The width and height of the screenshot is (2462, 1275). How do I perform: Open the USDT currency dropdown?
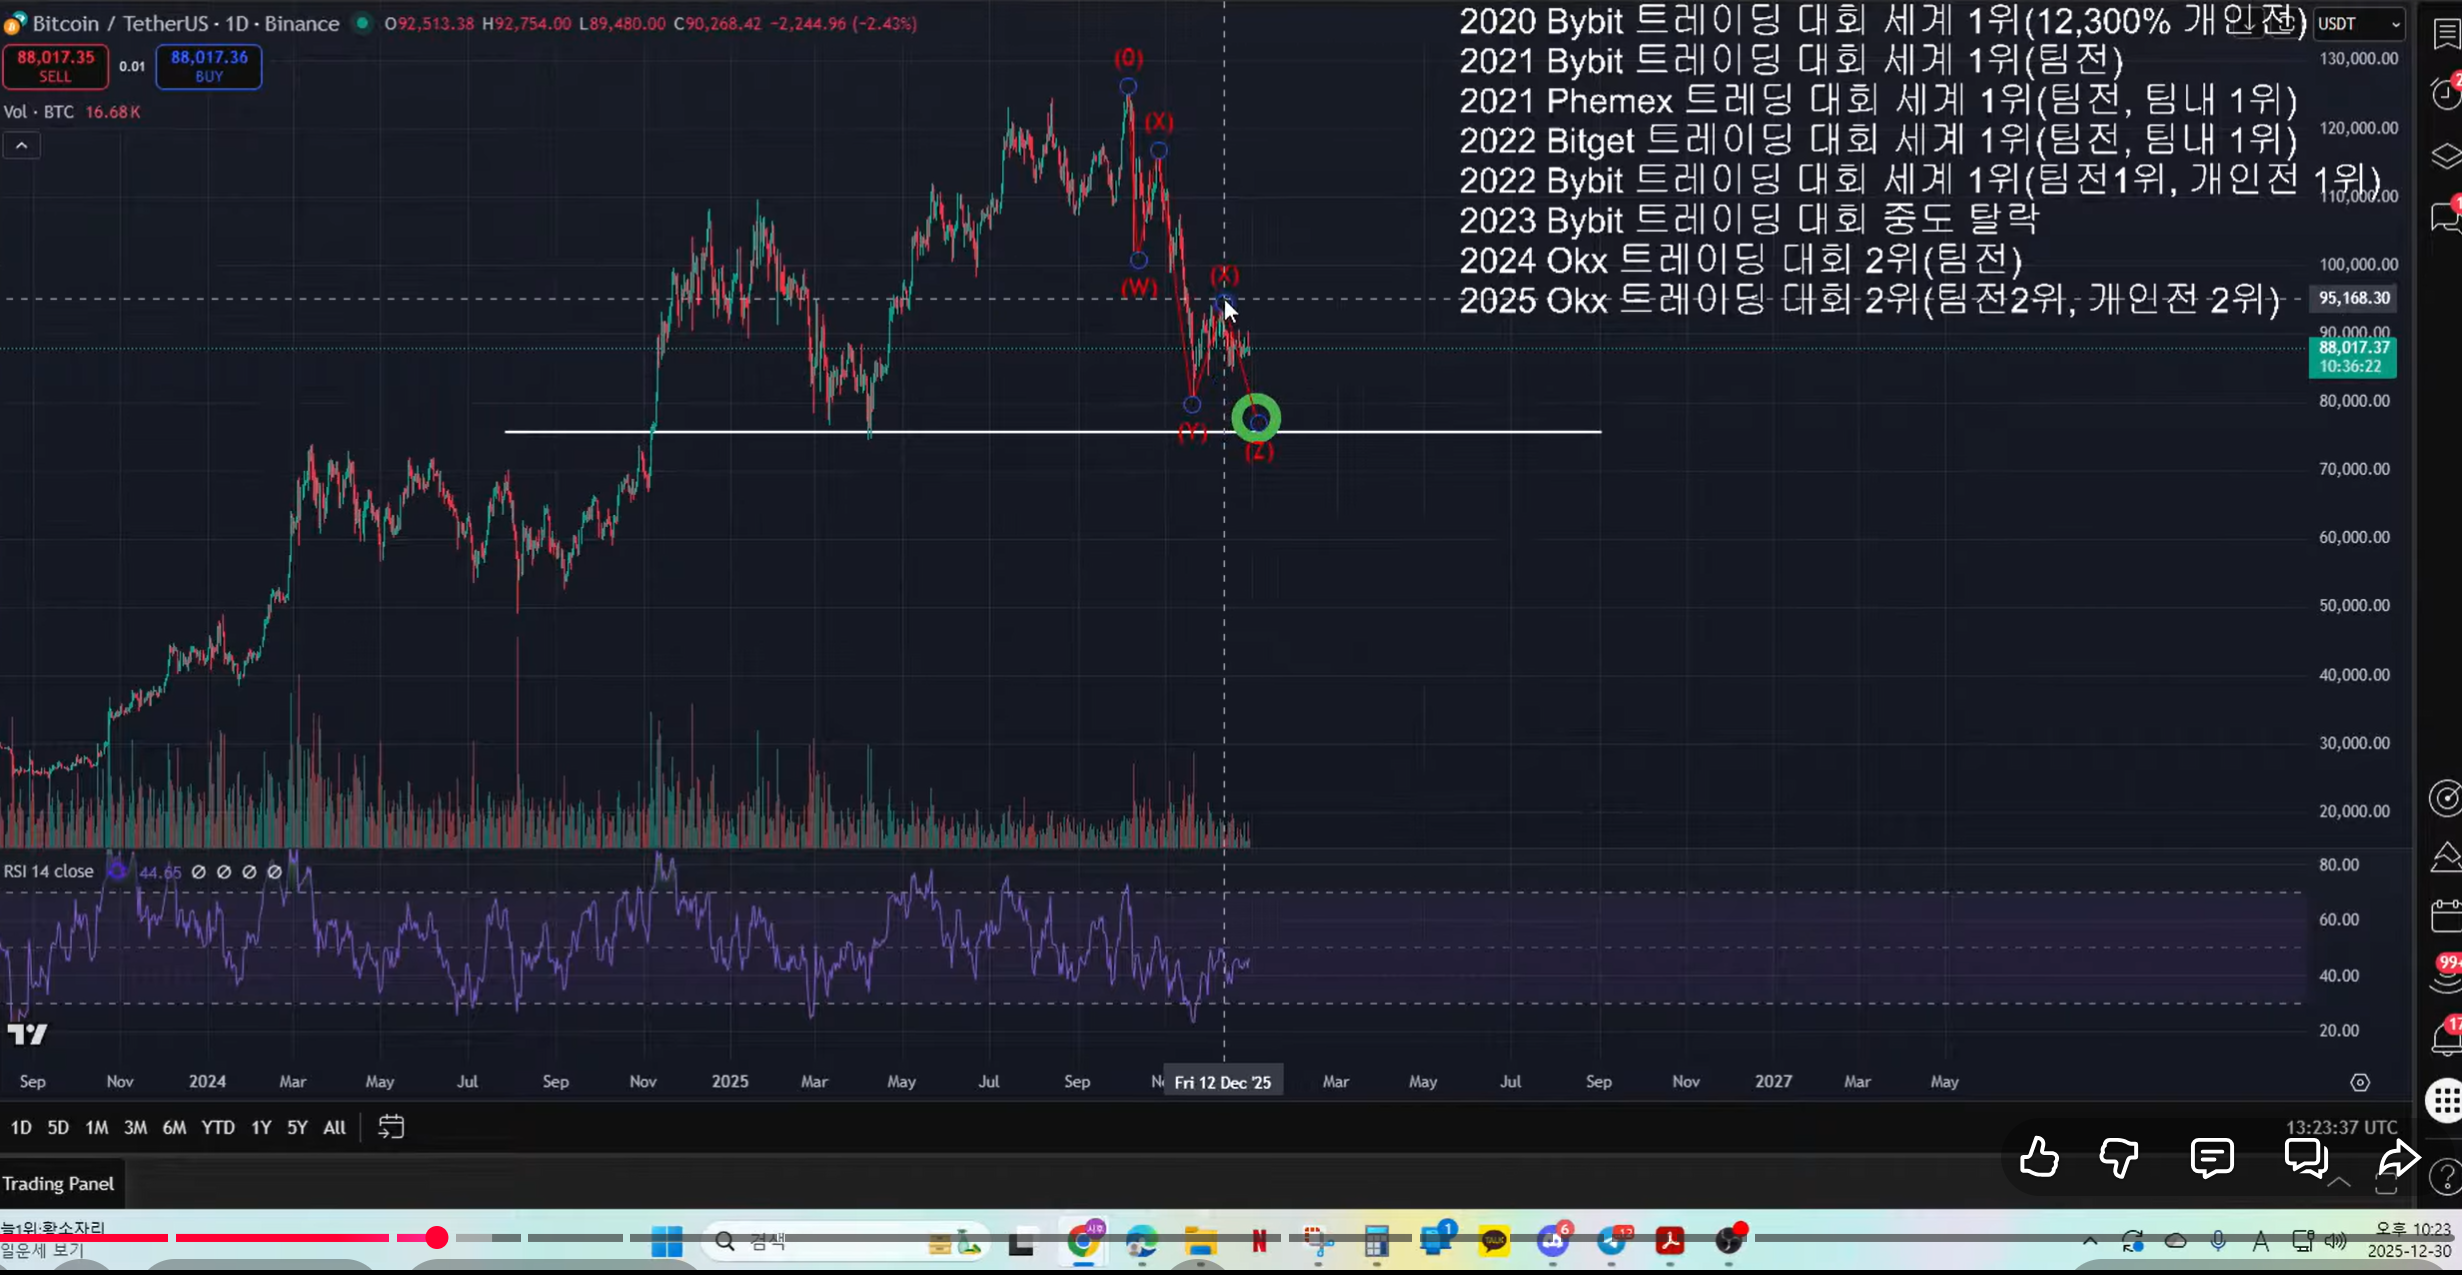tap(2359, 24)
